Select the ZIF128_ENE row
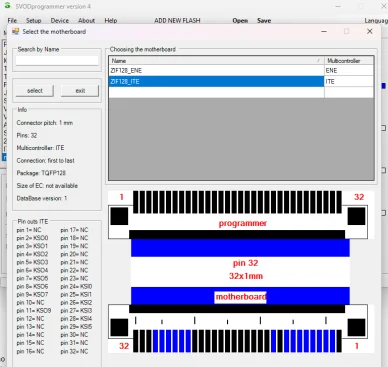The width and height of the screenshot is (388, 367). point(241,71)
